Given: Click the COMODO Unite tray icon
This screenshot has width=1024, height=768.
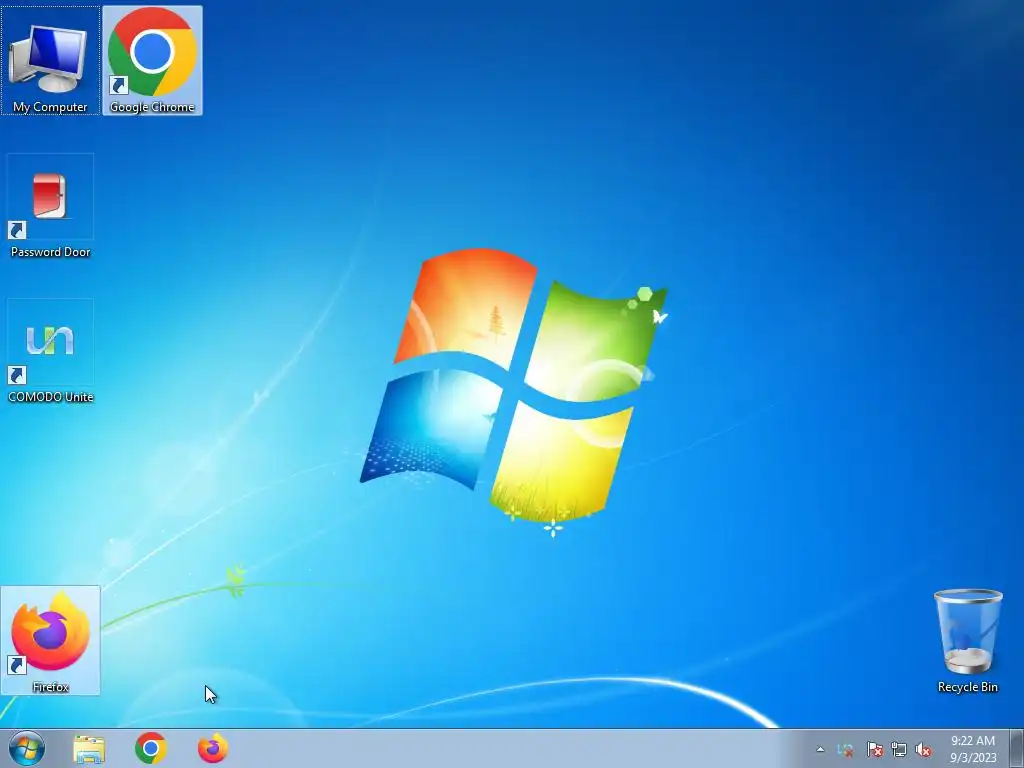Looking at the screenshot, I should tap(845, 750).
